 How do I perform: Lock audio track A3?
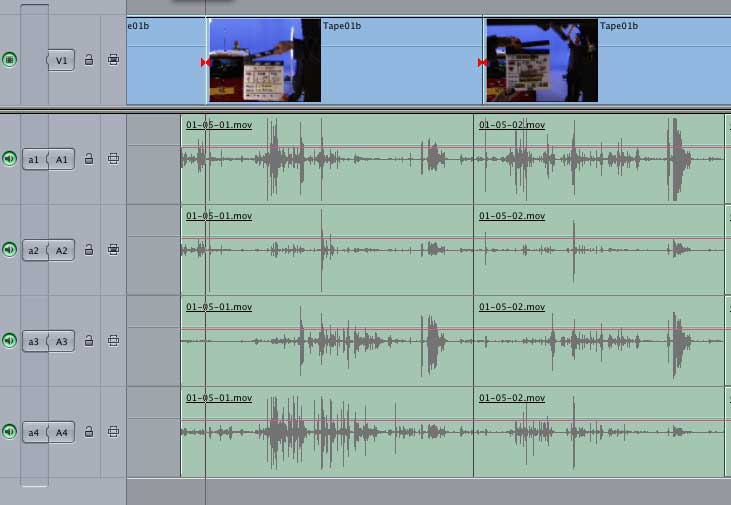click(89, 340)
